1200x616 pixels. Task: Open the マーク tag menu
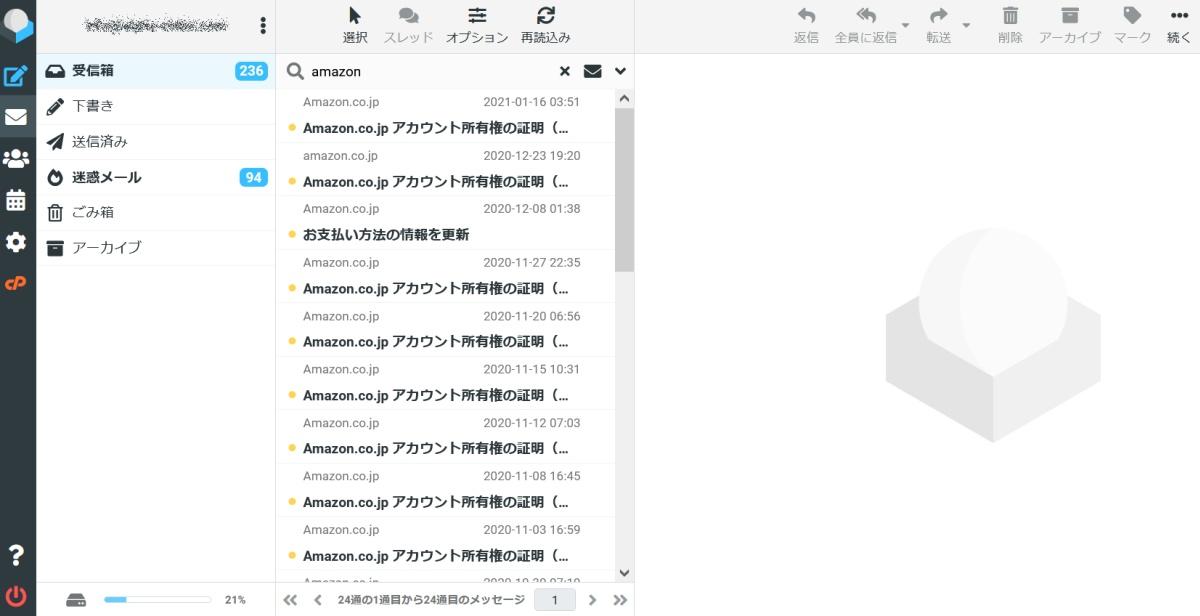(x=1133, y=26)
